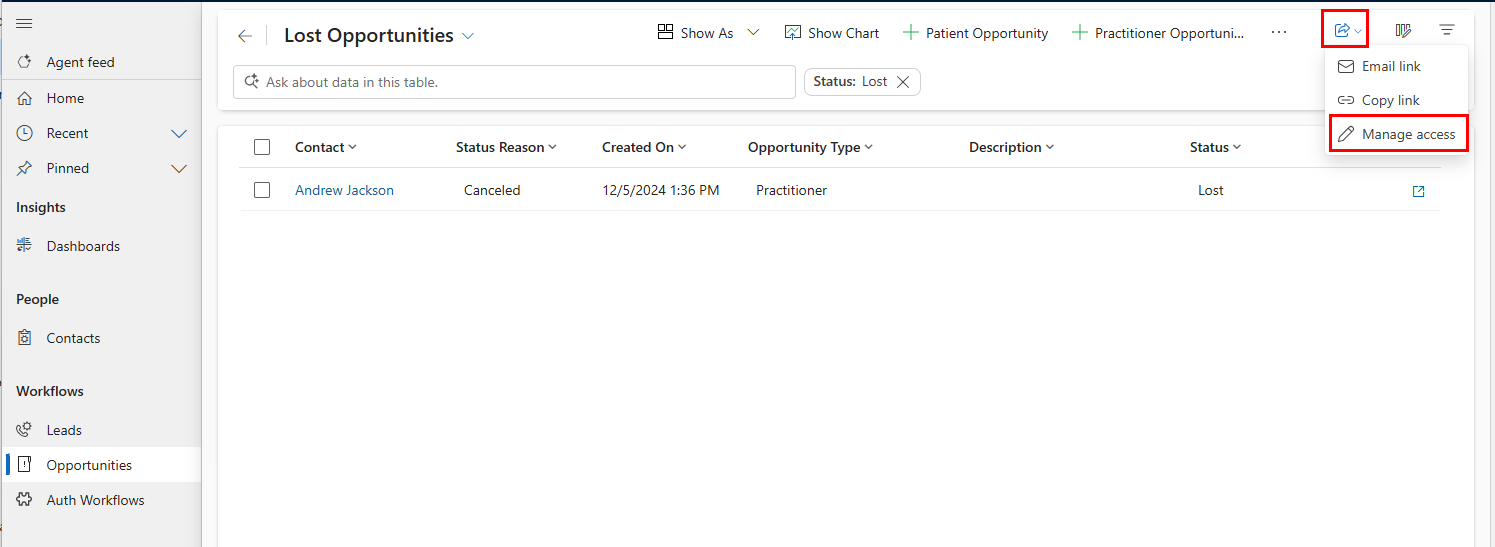Open the edit filters icon
Screen dimensions: 1495x547
[1446, 31]
